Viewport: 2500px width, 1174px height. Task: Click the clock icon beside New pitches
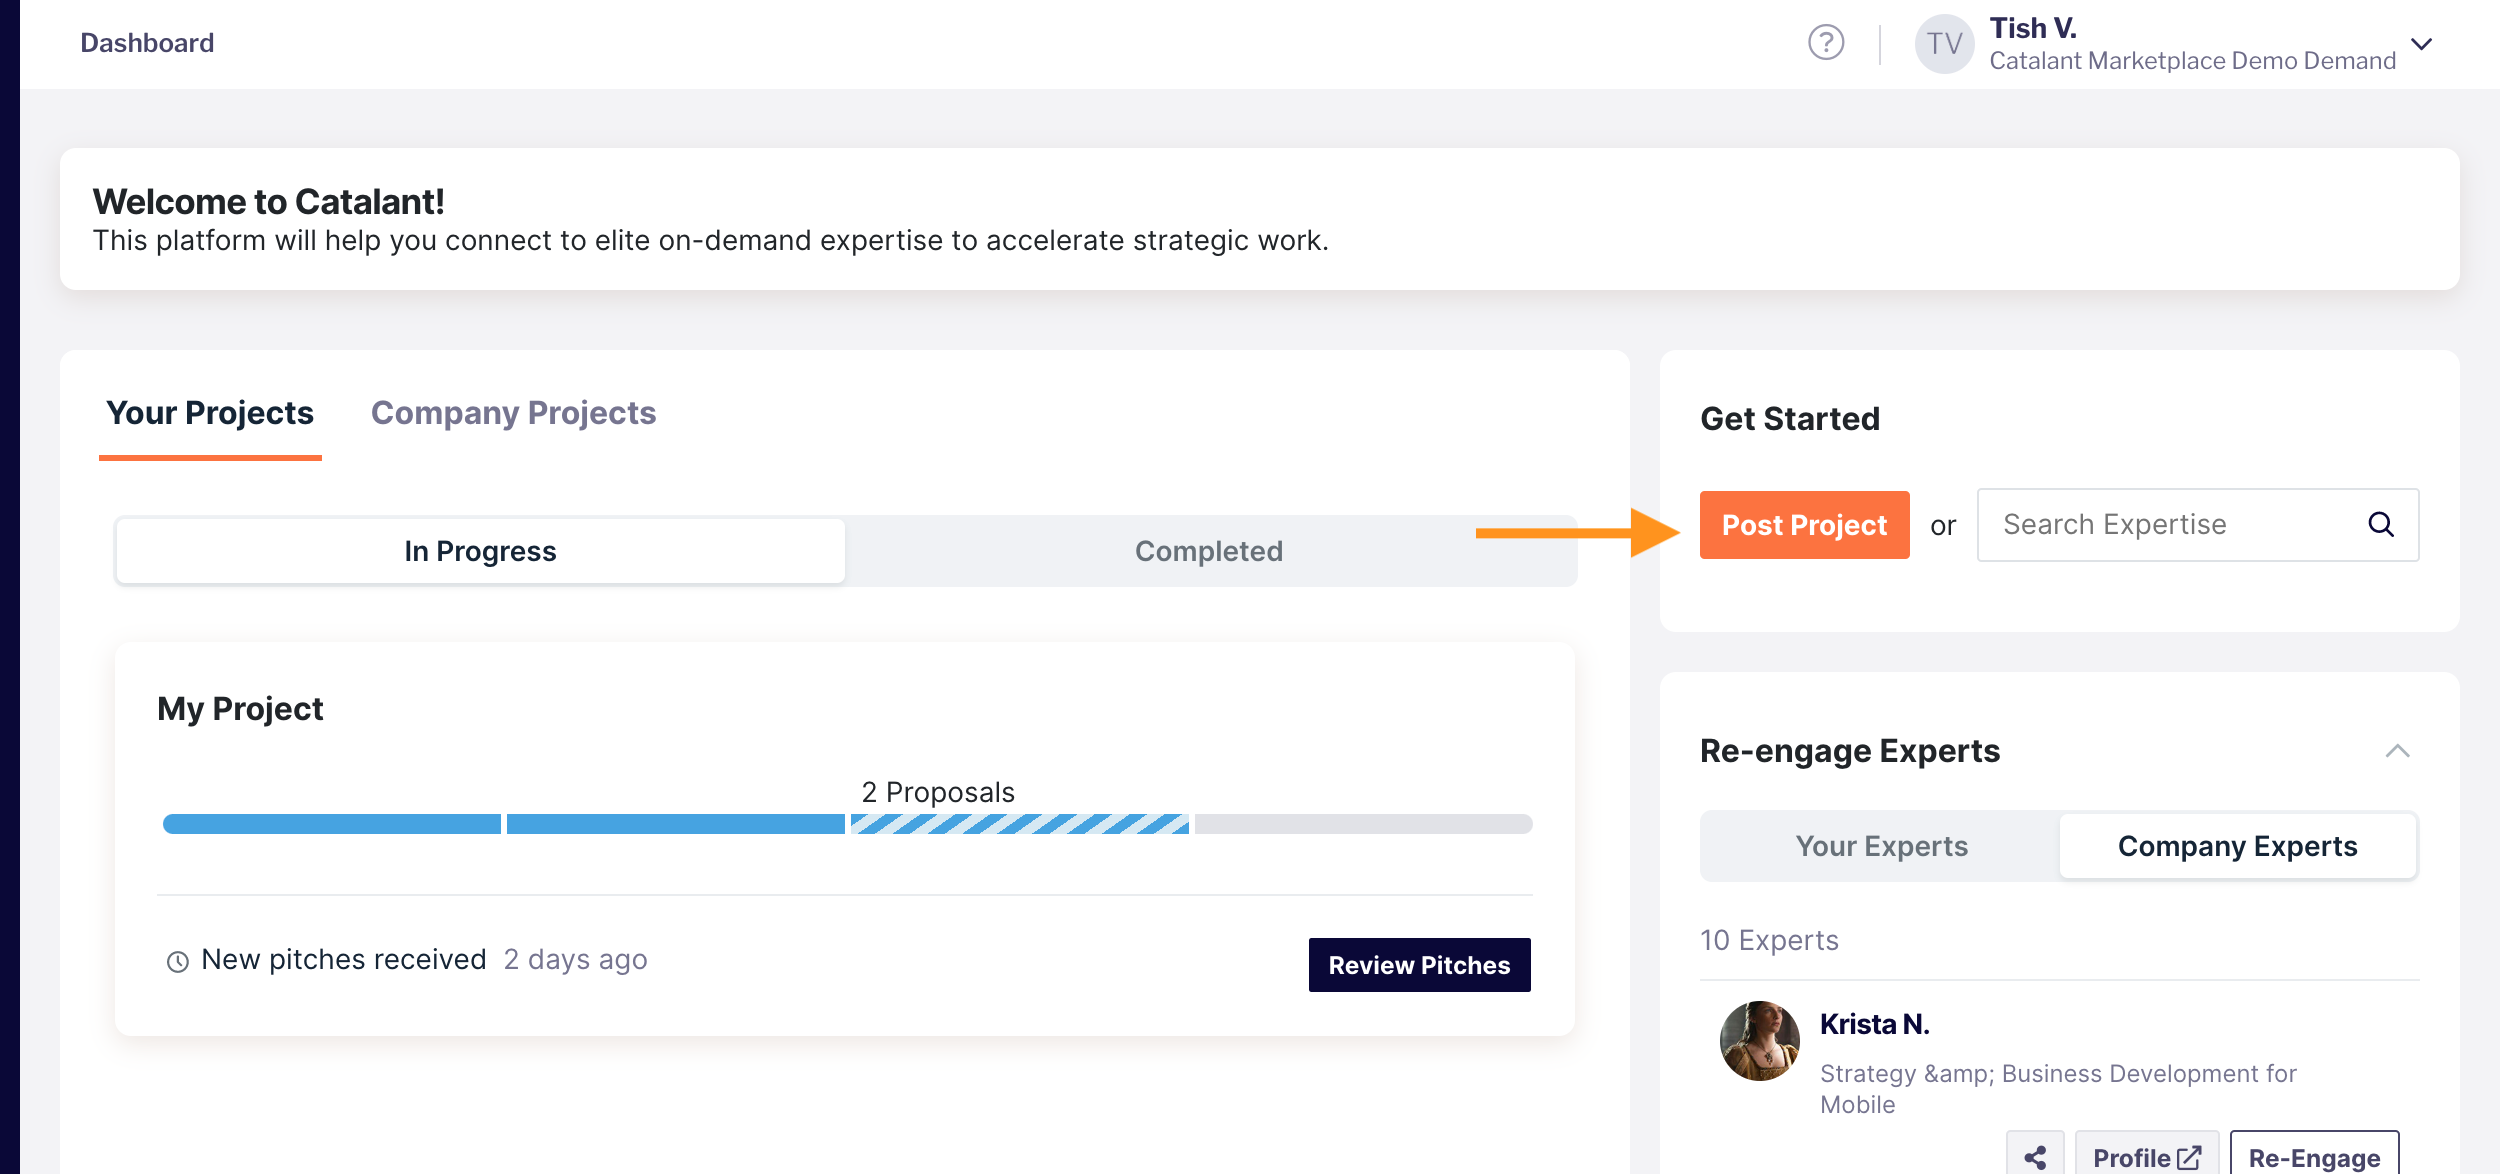click(x=177, y=962)
